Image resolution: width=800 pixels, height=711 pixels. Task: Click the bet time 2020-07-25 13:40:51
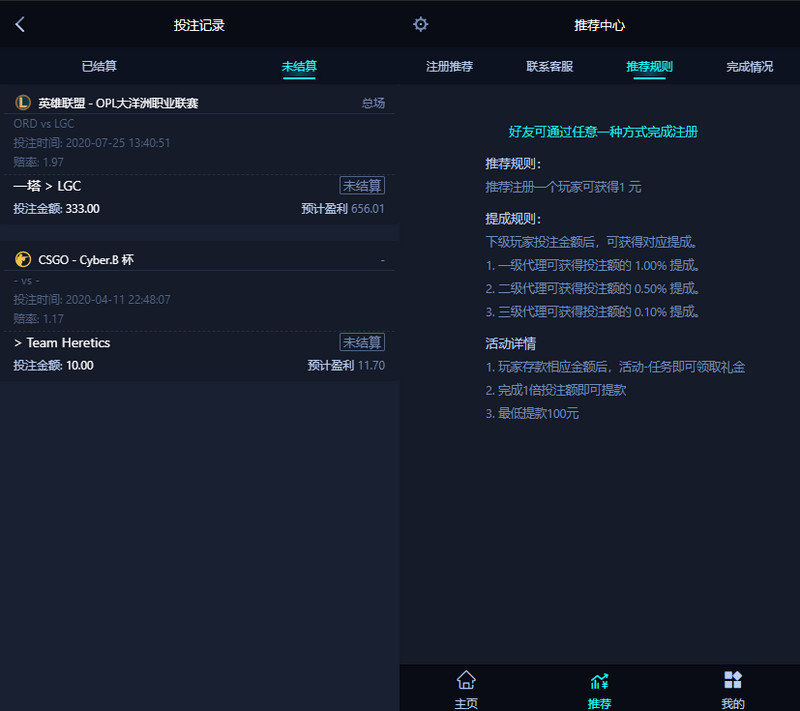point(92,143)
